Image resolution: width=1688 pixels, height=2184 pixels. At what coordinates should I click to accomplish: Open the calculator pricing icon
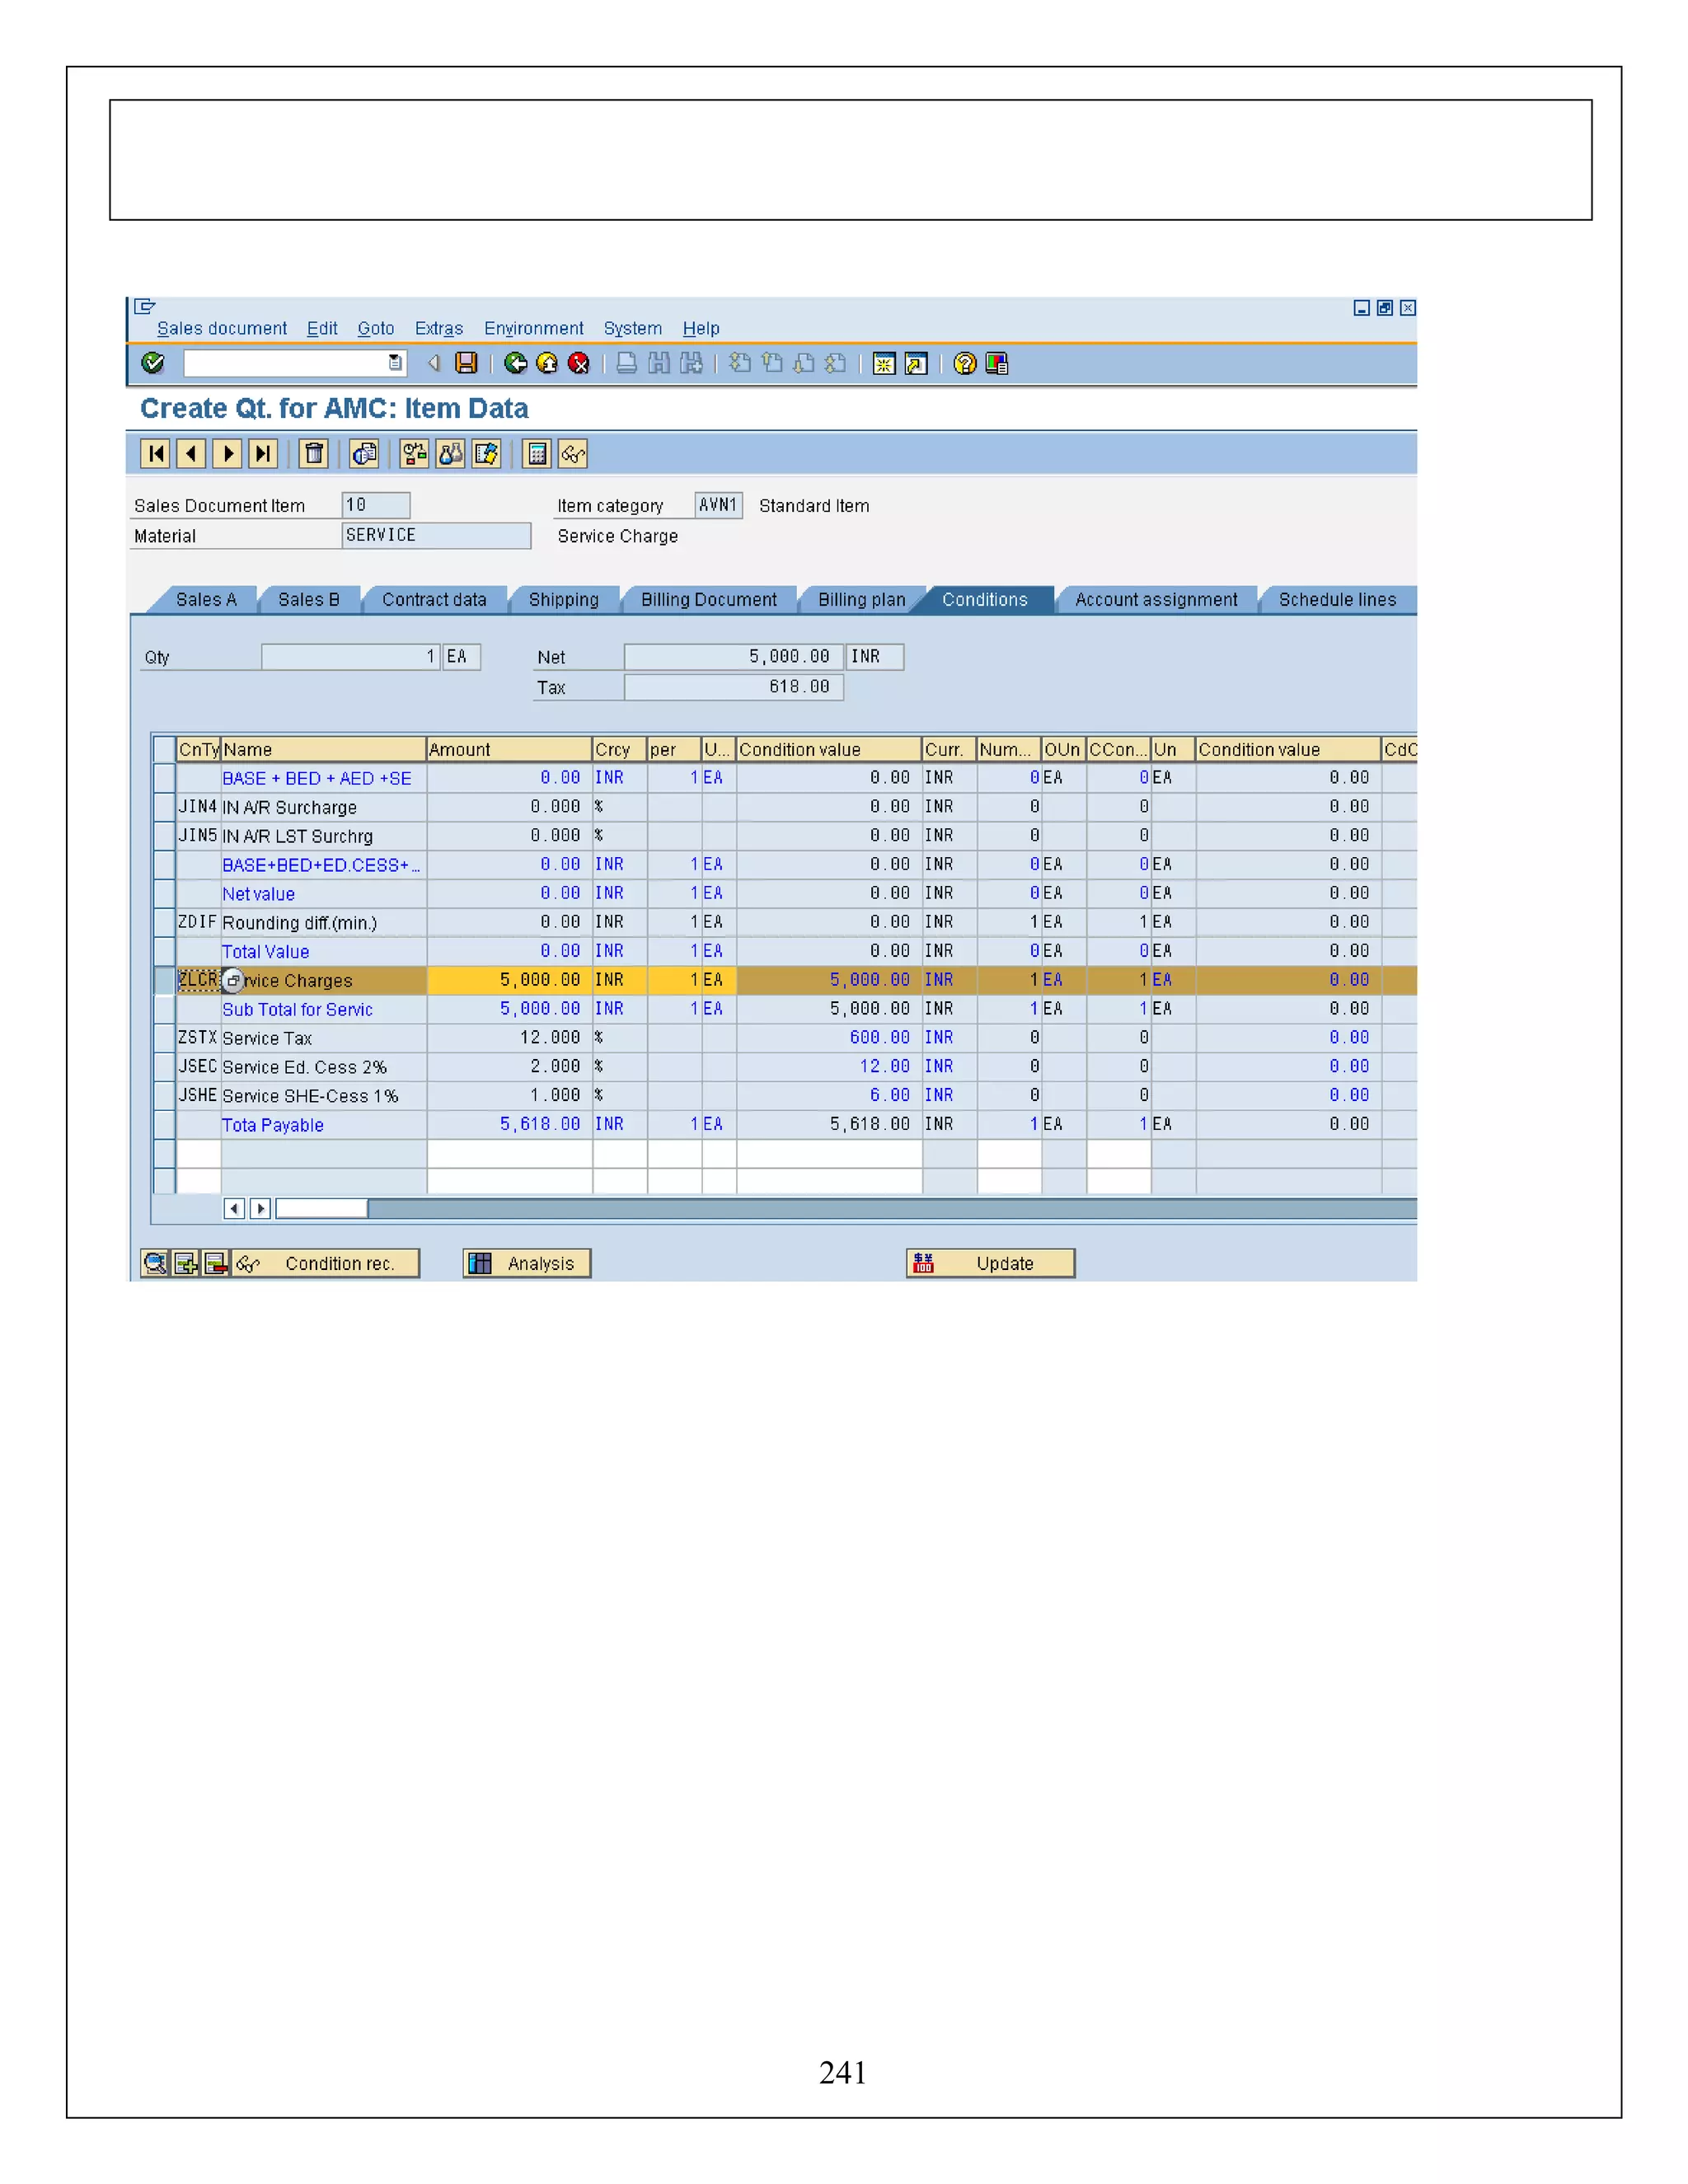point(537,454)
